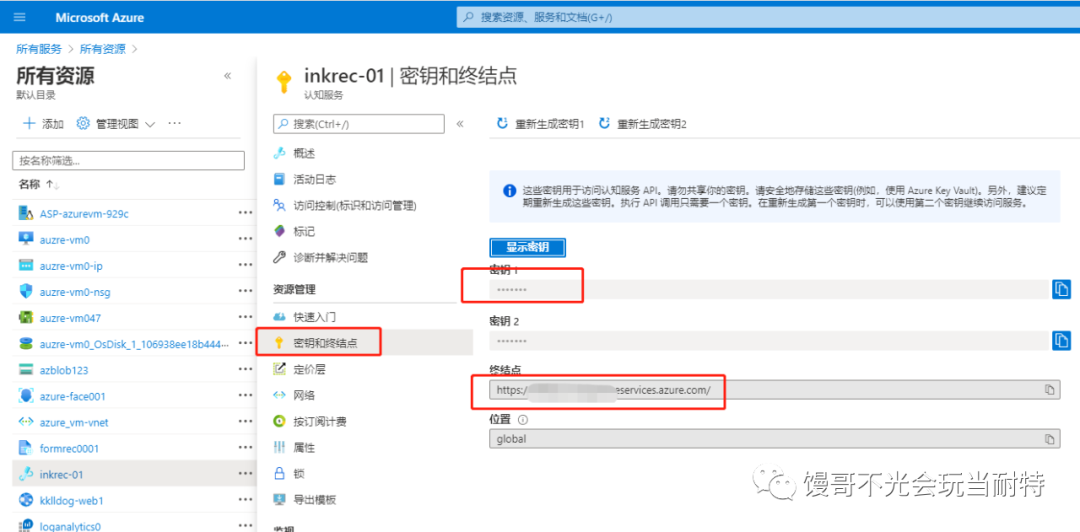Viewport: 1080px width, 532px height.
Task: Focus the 搜索(Ctrl+/) menu search box
Action: [359, 124]
